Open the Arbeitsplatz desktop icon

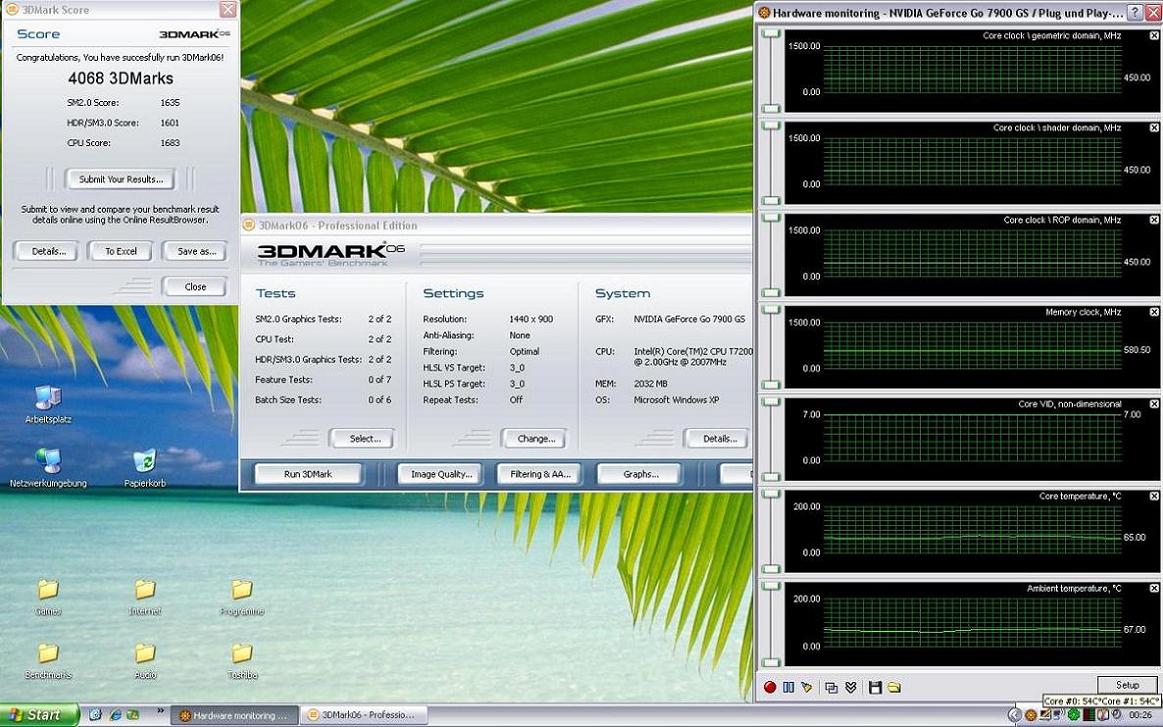coord(47,404)
